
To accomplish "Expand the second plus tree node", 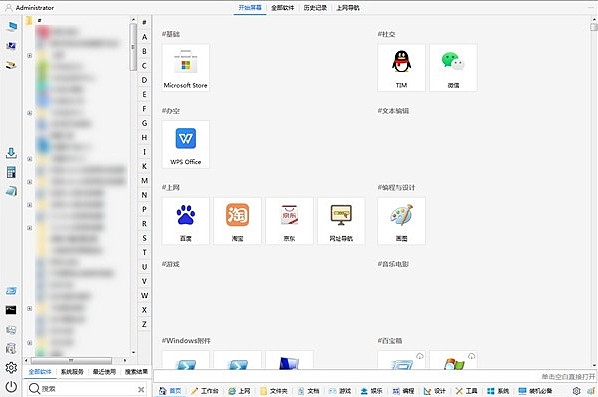I will click(x=29, y=113).
